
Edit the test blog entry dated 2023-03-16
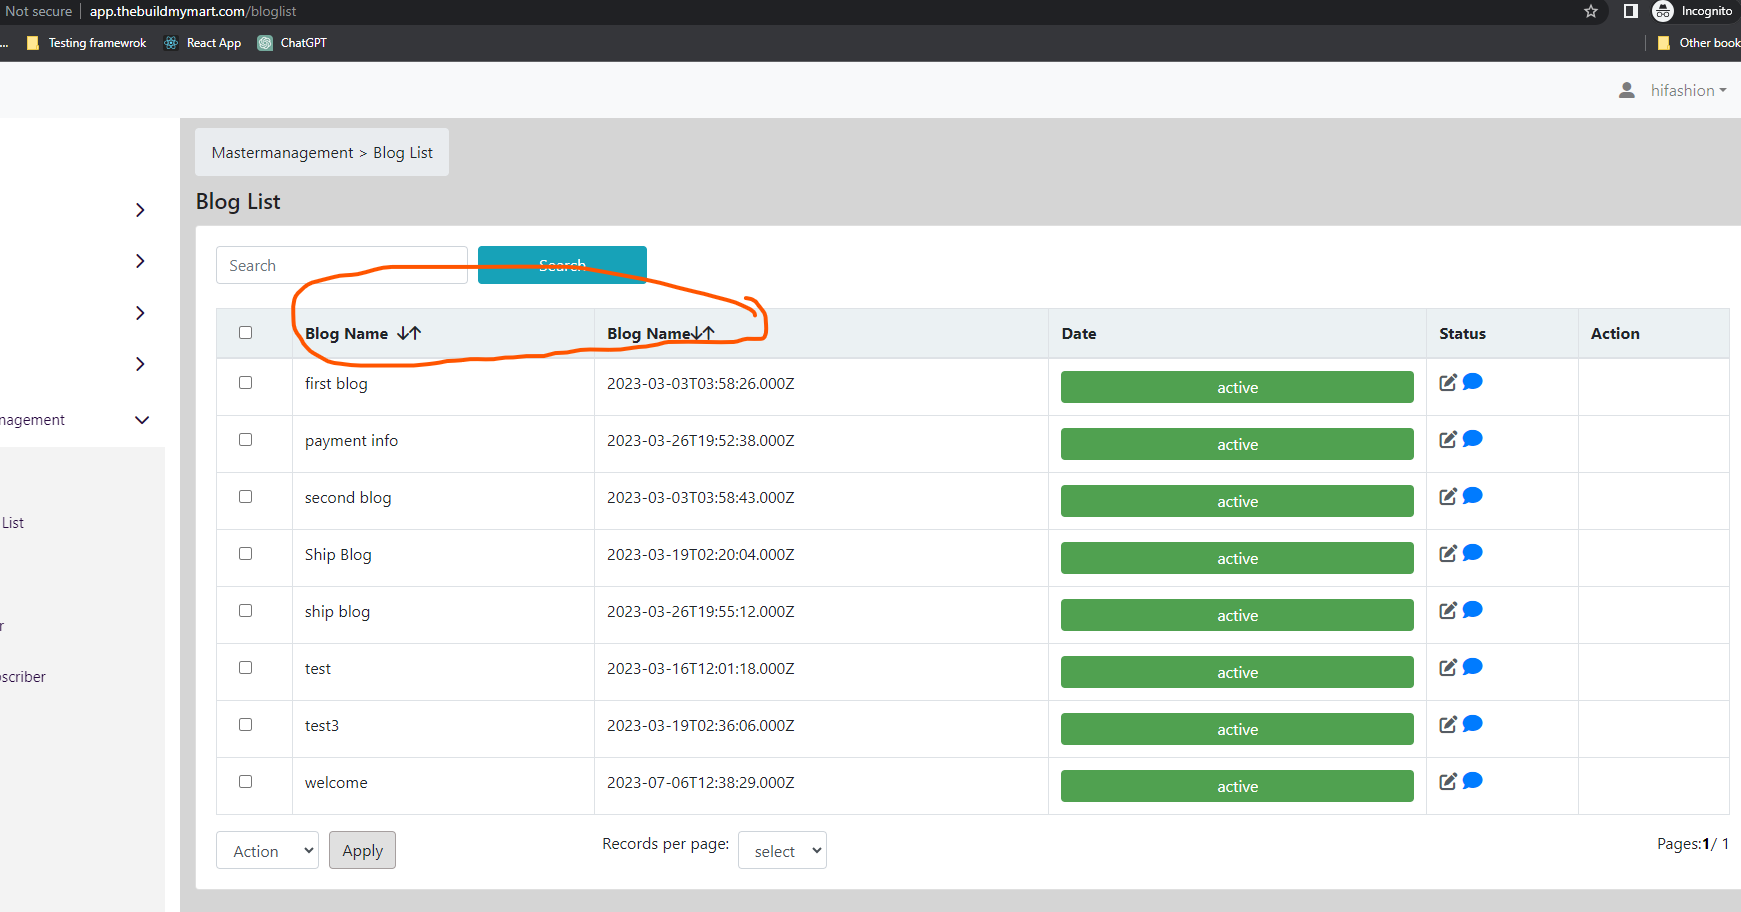pos(1448,667)
